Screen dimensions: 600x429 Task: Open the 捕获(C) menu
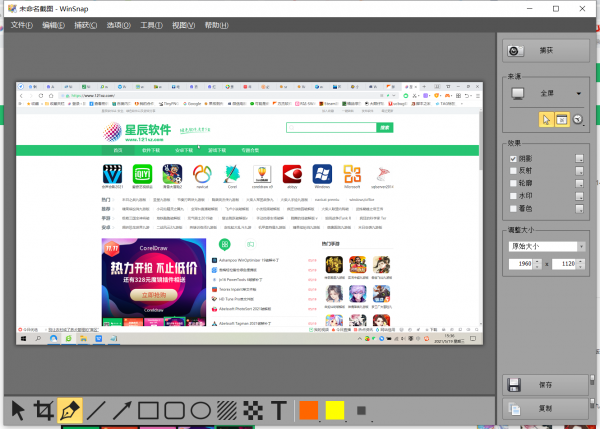click(x=85, y=25)
